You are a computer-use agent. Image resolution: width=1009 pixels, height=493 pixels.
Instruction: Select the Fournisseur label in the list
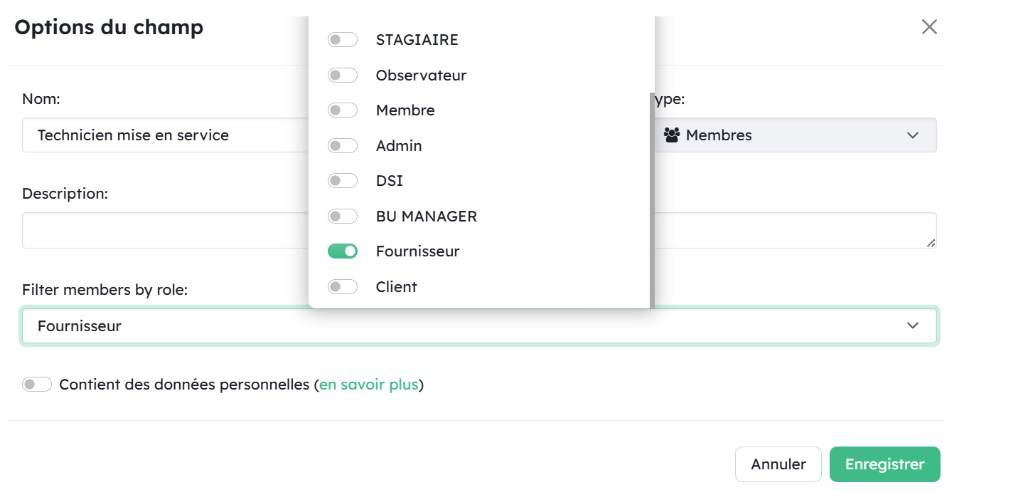[x=417, y=252]
